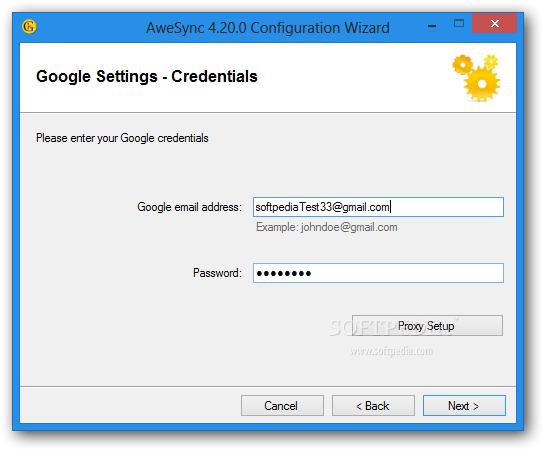Go to the previous step with Back
The width and height of the screenshot is (544, 451).
click(373, 406)
